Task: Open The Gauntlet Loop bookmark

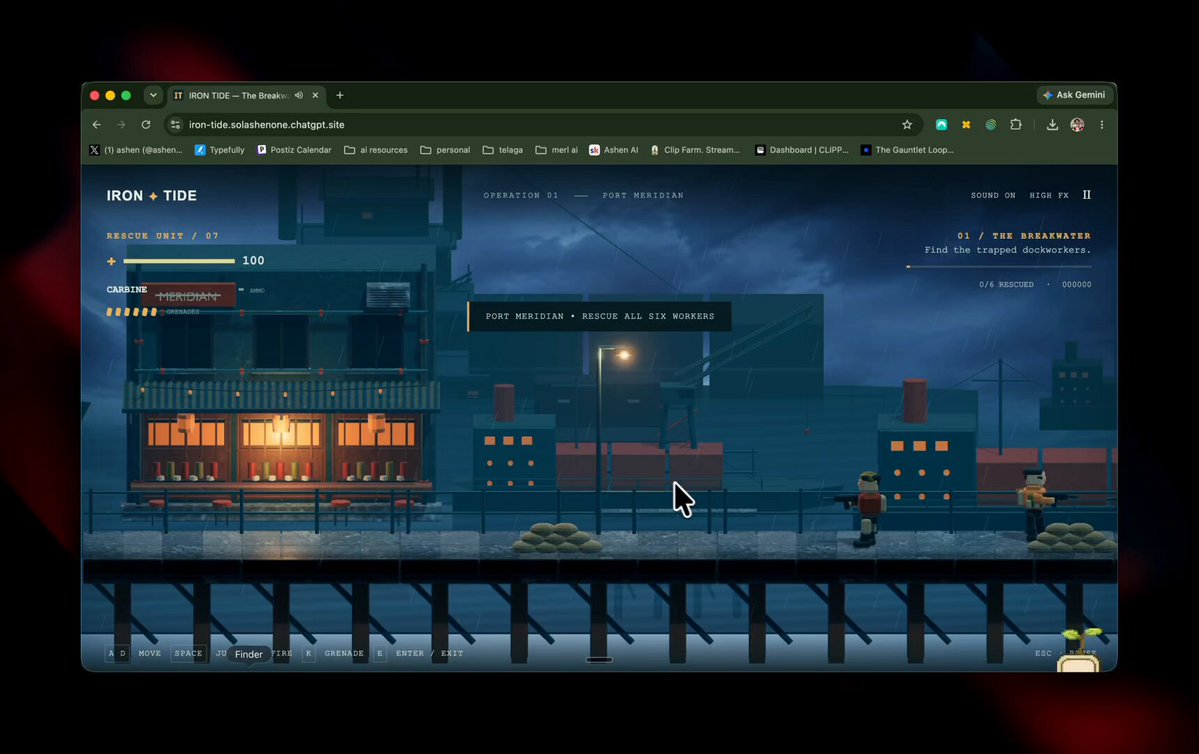Action: [x=907, y=150]
